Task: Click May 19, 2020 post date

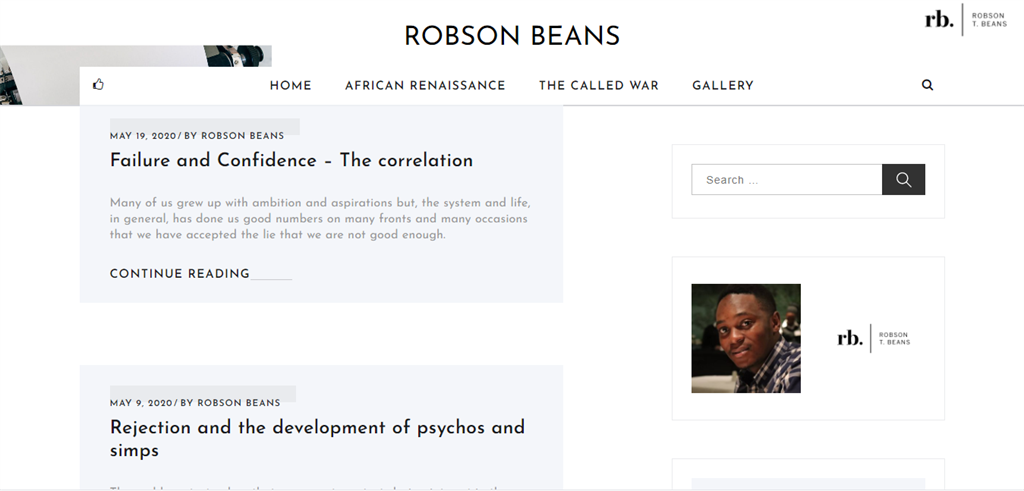Action: click(x=143, y=136)
